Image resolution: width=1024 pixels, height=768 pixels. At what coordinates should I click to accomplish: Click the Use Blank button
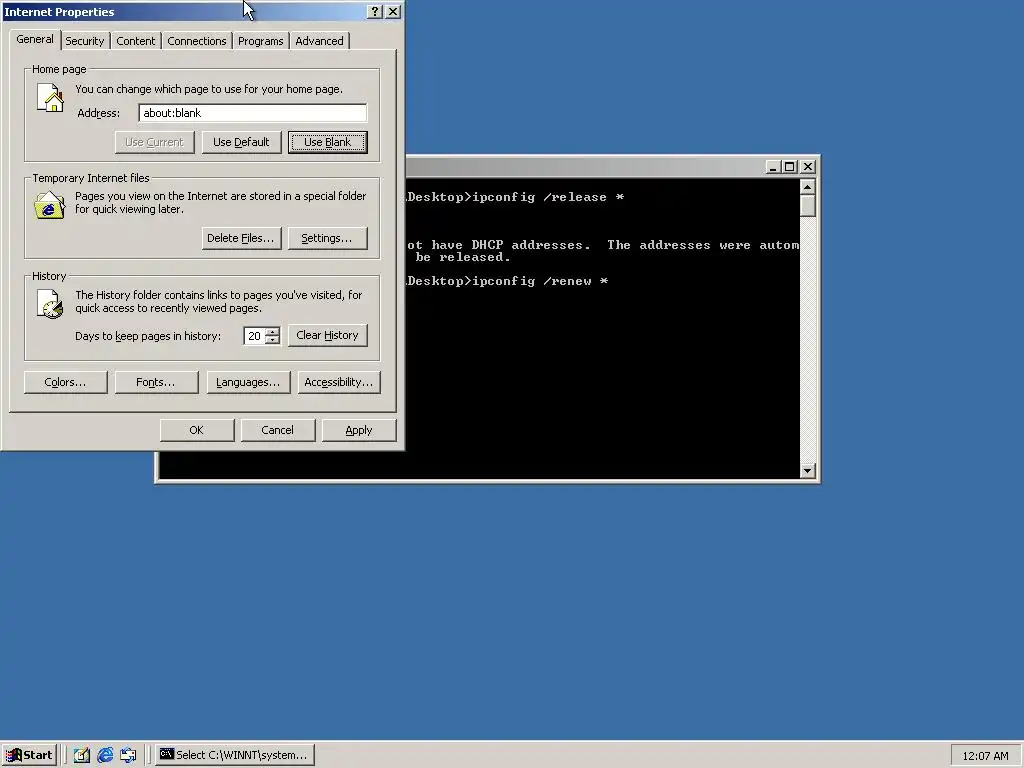(328, 142)
